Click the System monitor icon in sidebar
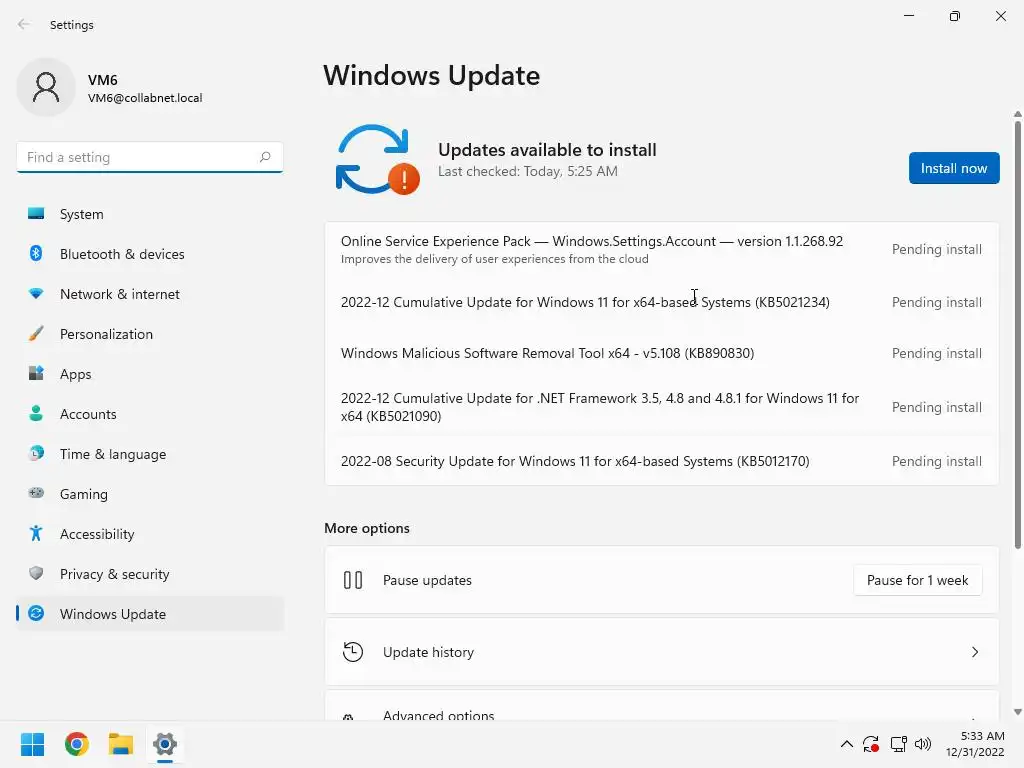1024x768 pixels. [36, 214]
